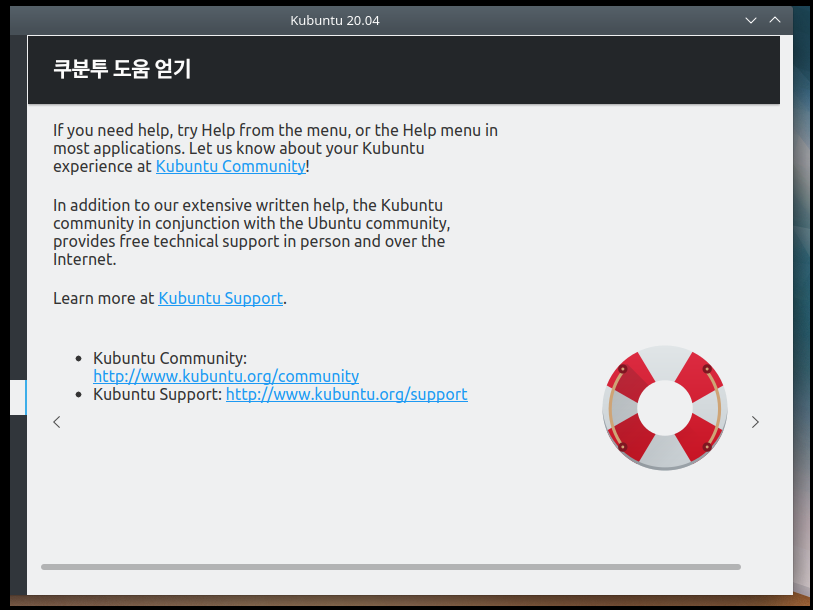Advance to the next slide with right arrow
The width and height of the screenshot is (813, 610).
point(755,422)
